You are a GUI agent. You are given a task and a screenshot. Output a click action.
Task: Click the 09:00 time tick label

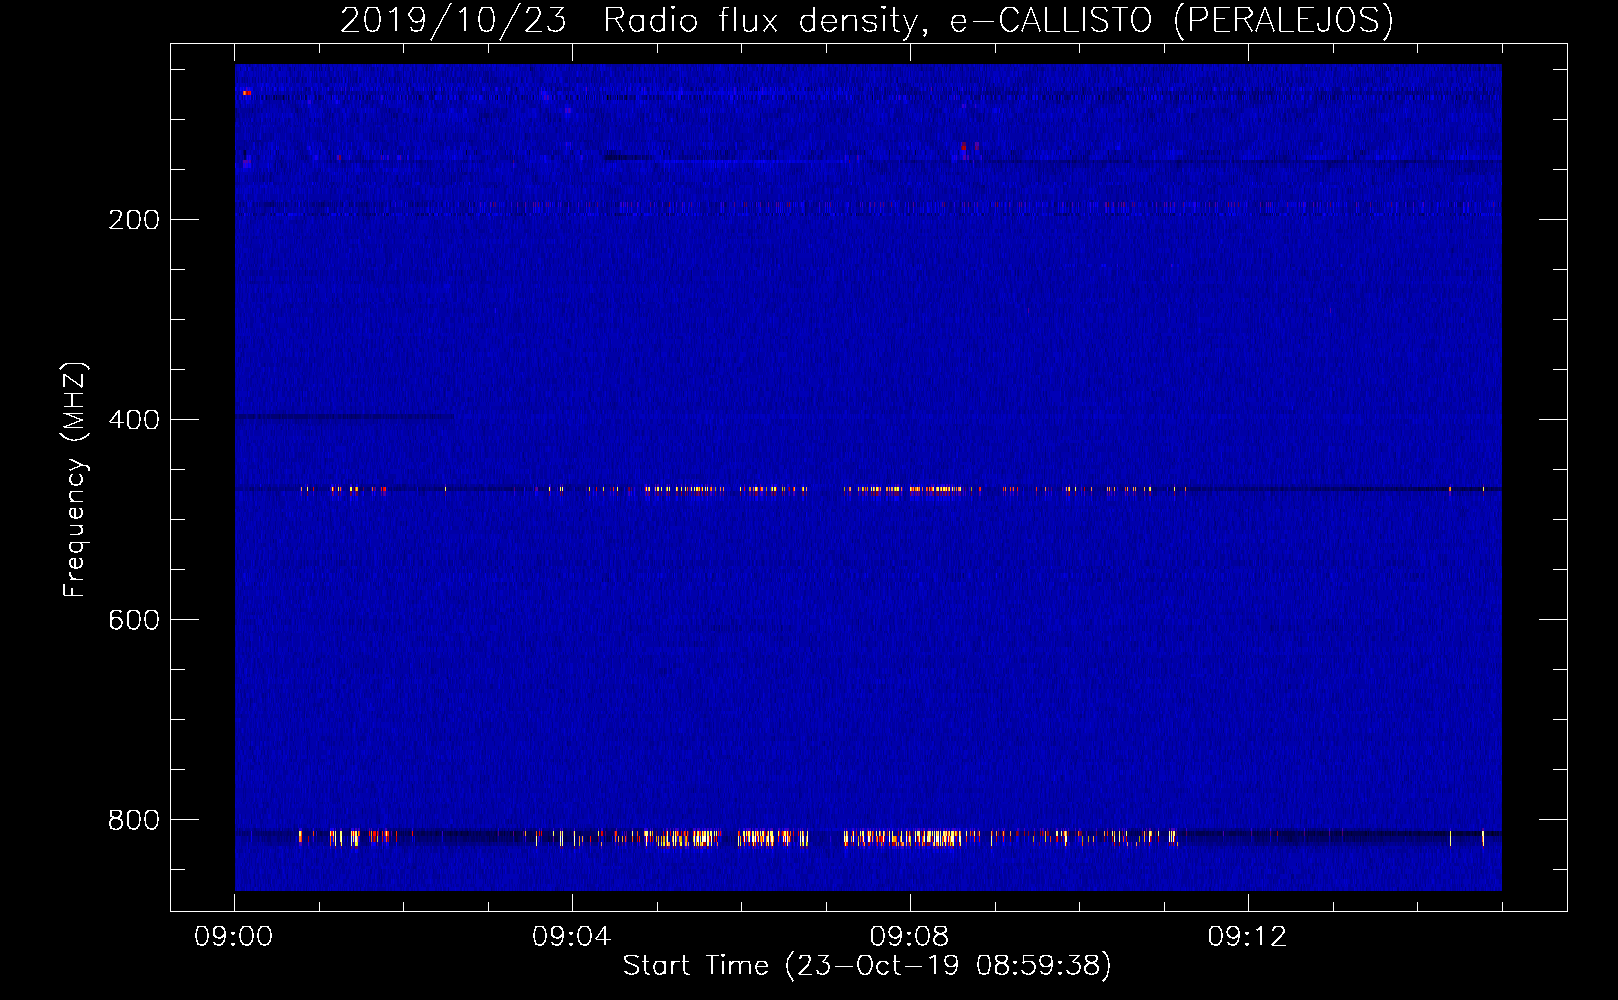coord(234,937)
